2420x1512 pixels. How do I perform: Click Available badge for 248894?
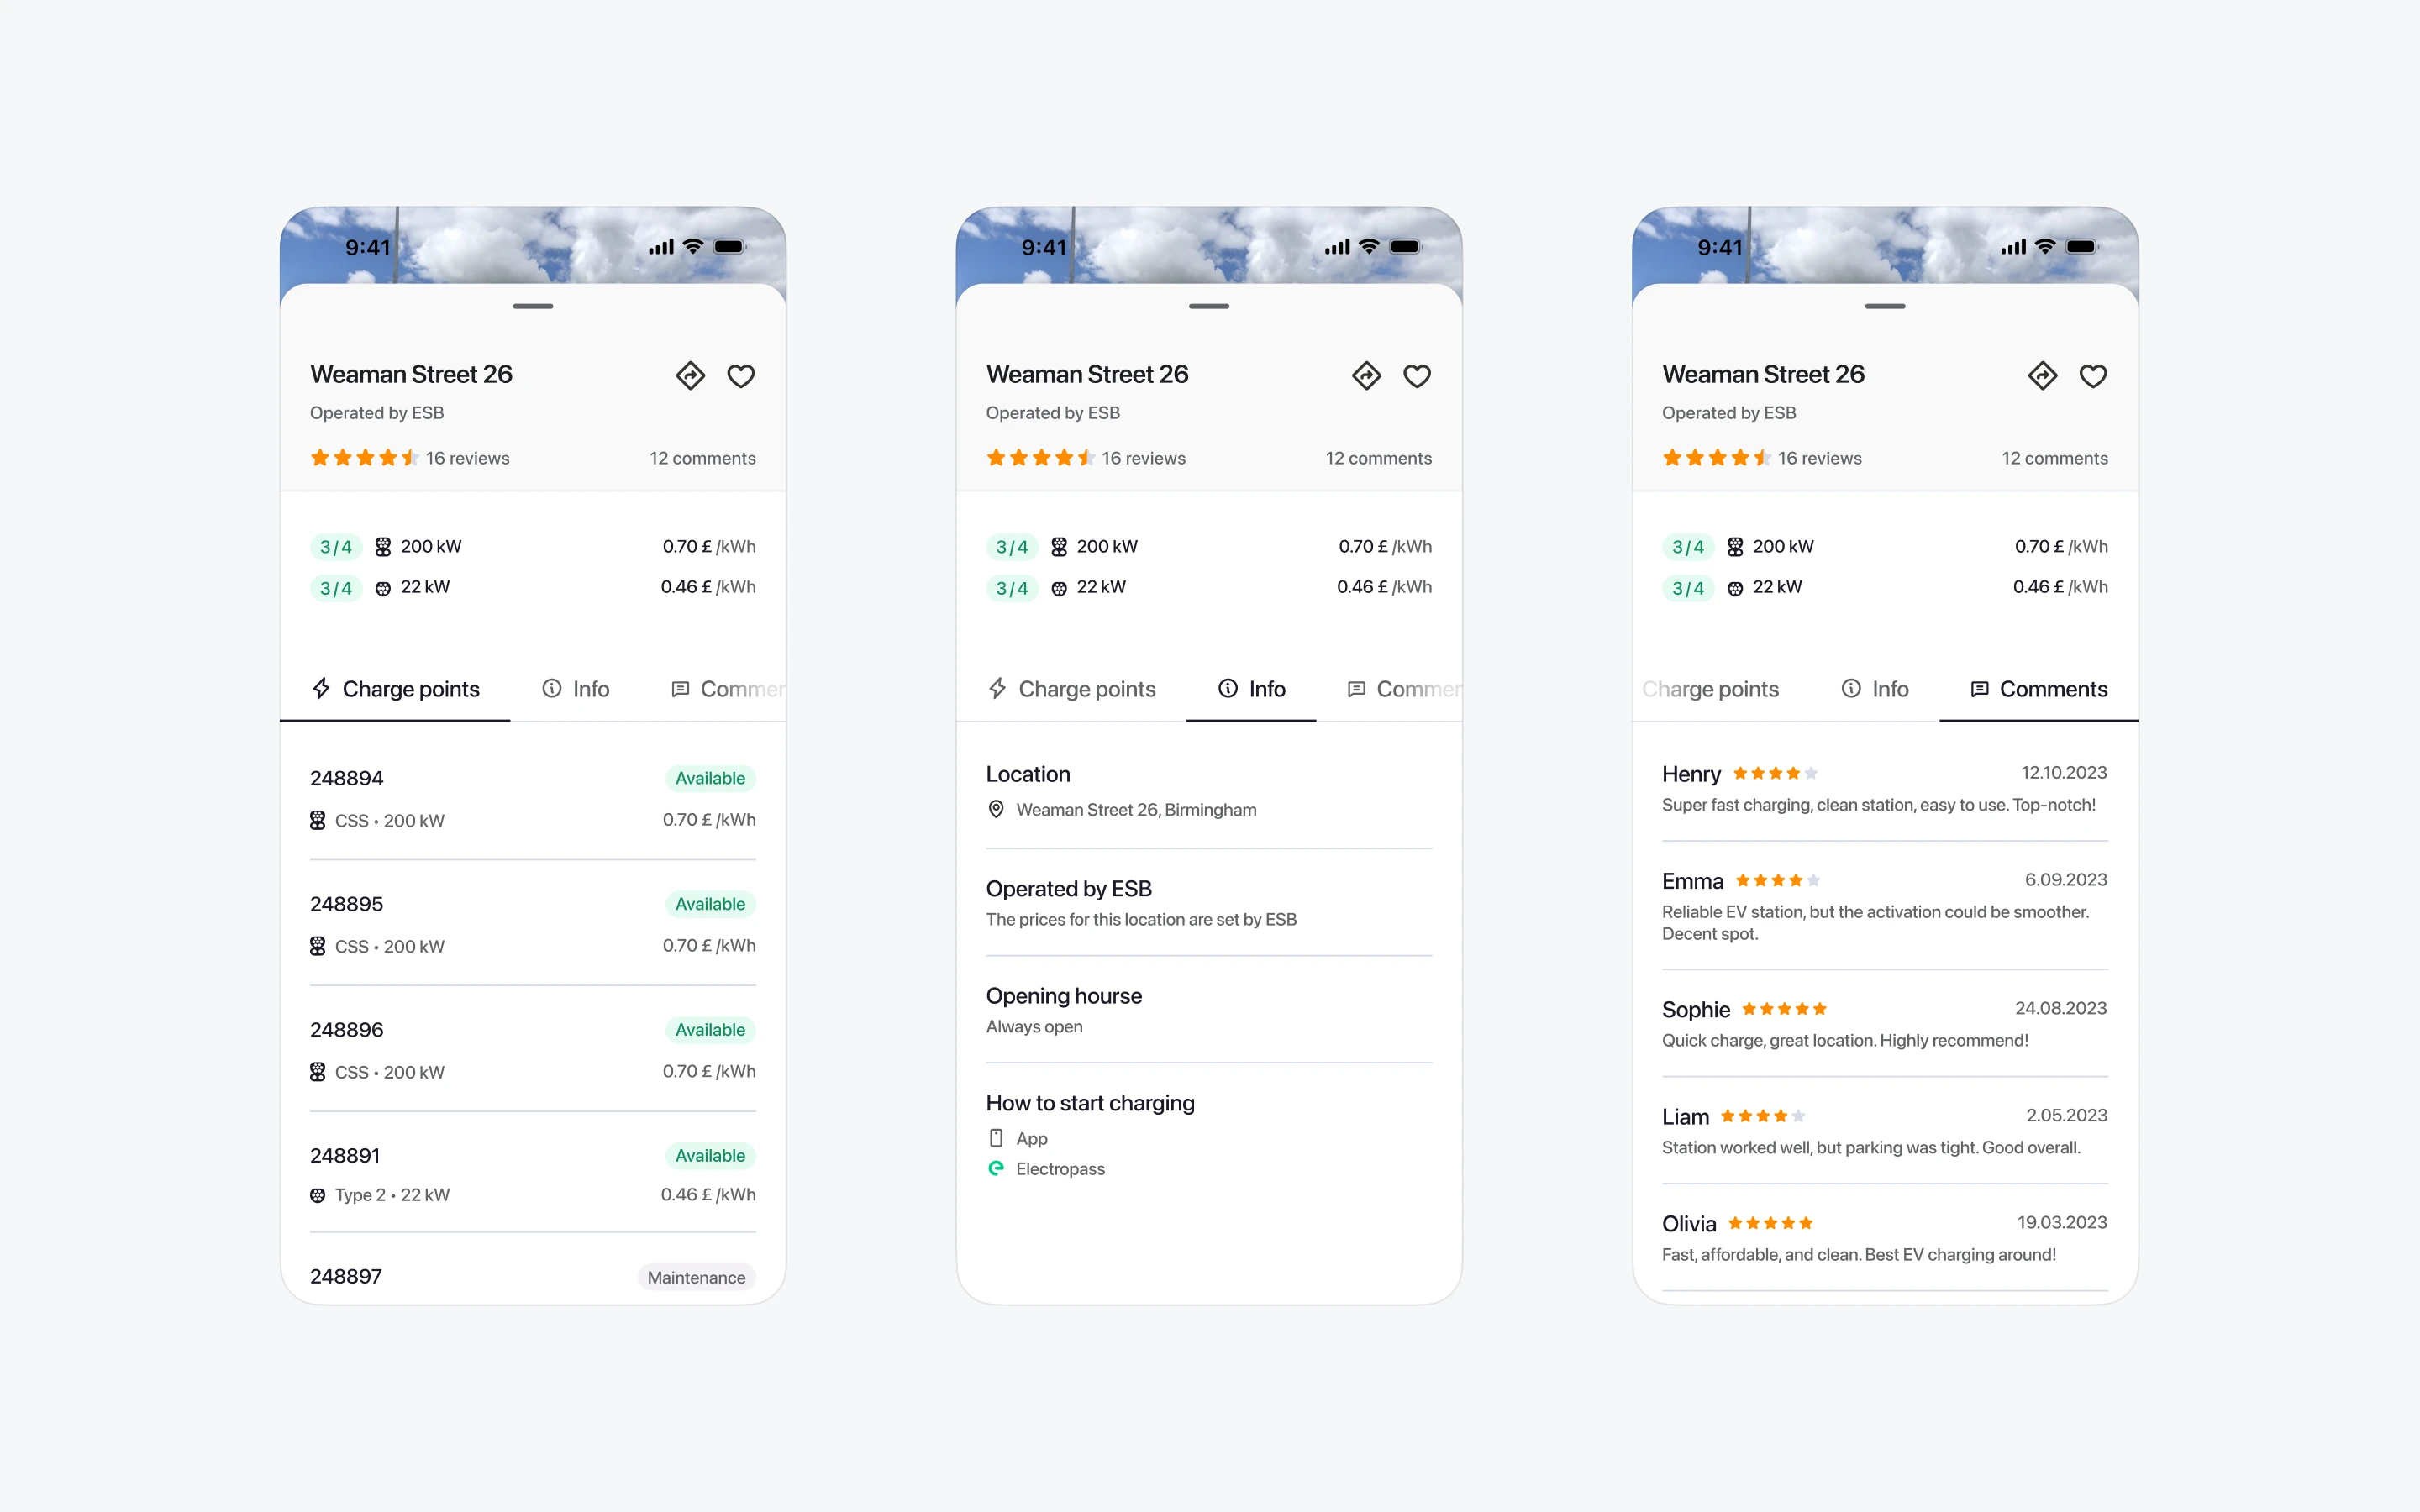(710, 778)
